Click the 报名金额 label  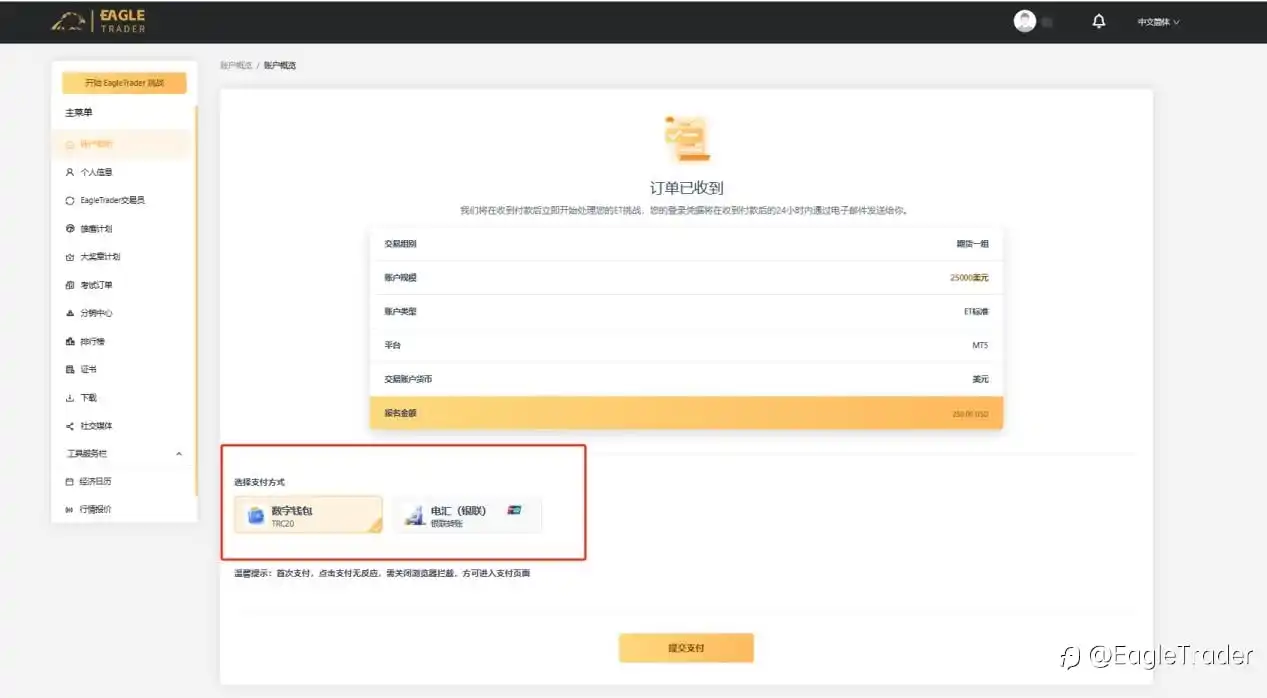click(400, 412)
